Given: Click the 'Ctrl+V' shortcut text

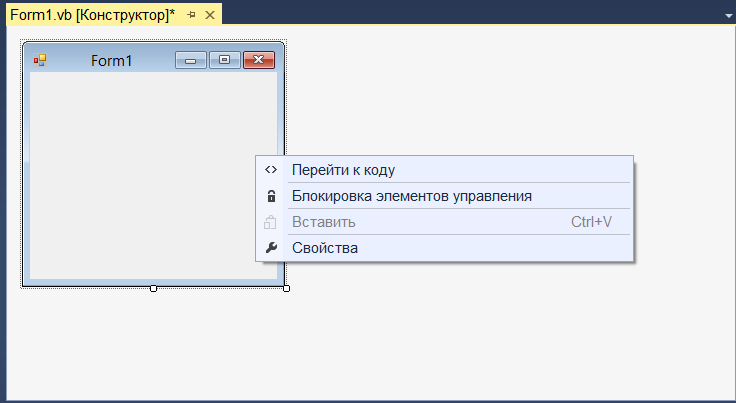Looking at the screenshot, I should 591,222.
